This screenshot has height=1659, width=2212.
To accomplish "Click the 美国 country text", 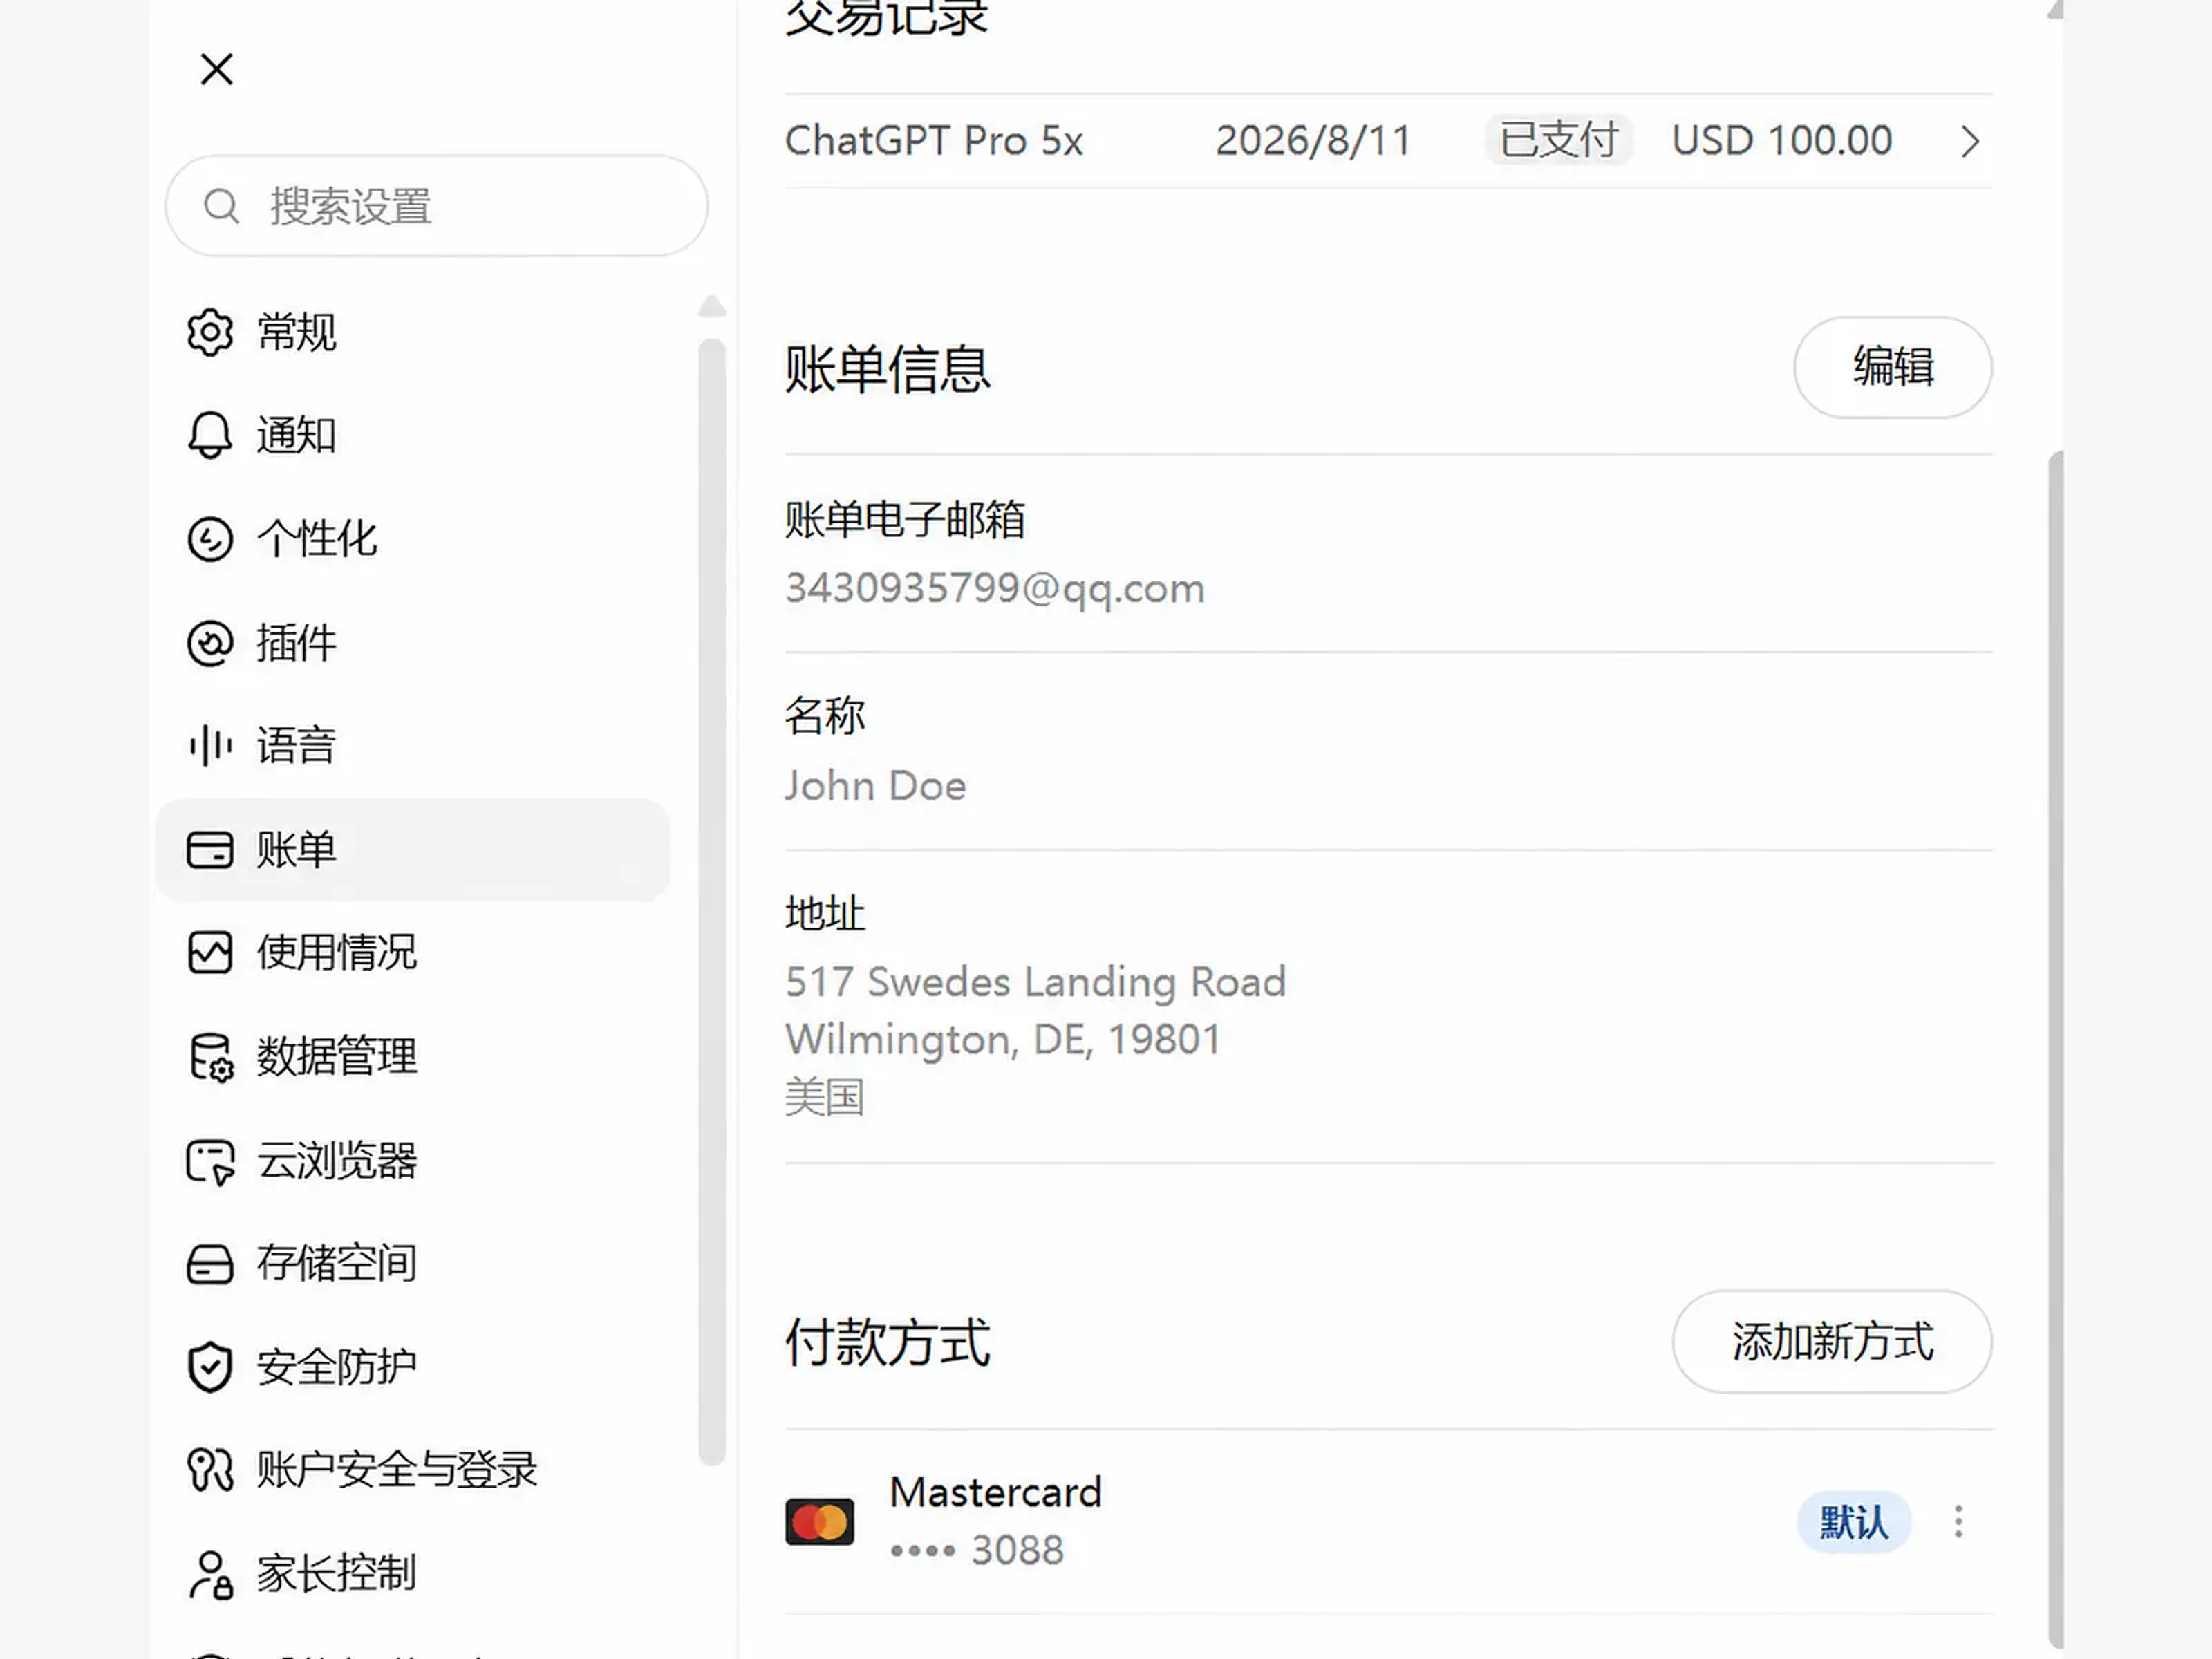I will click(x=825, y=1098).
